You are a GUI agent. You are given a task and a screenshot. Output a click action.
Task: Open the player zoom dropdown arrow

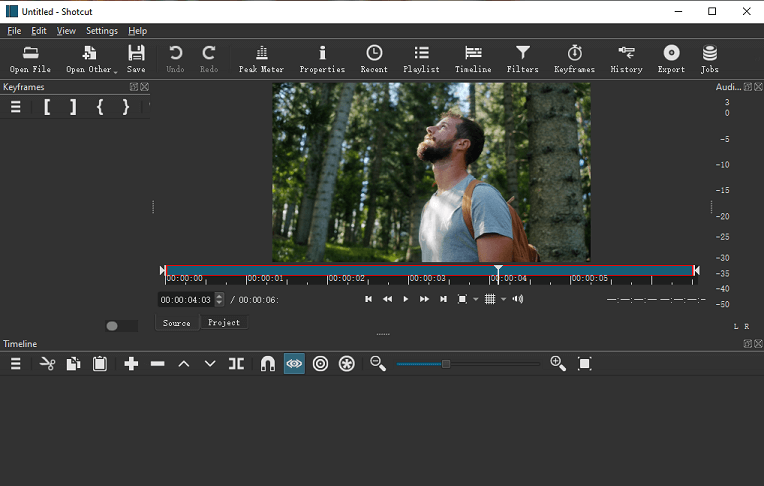point(476,299)
